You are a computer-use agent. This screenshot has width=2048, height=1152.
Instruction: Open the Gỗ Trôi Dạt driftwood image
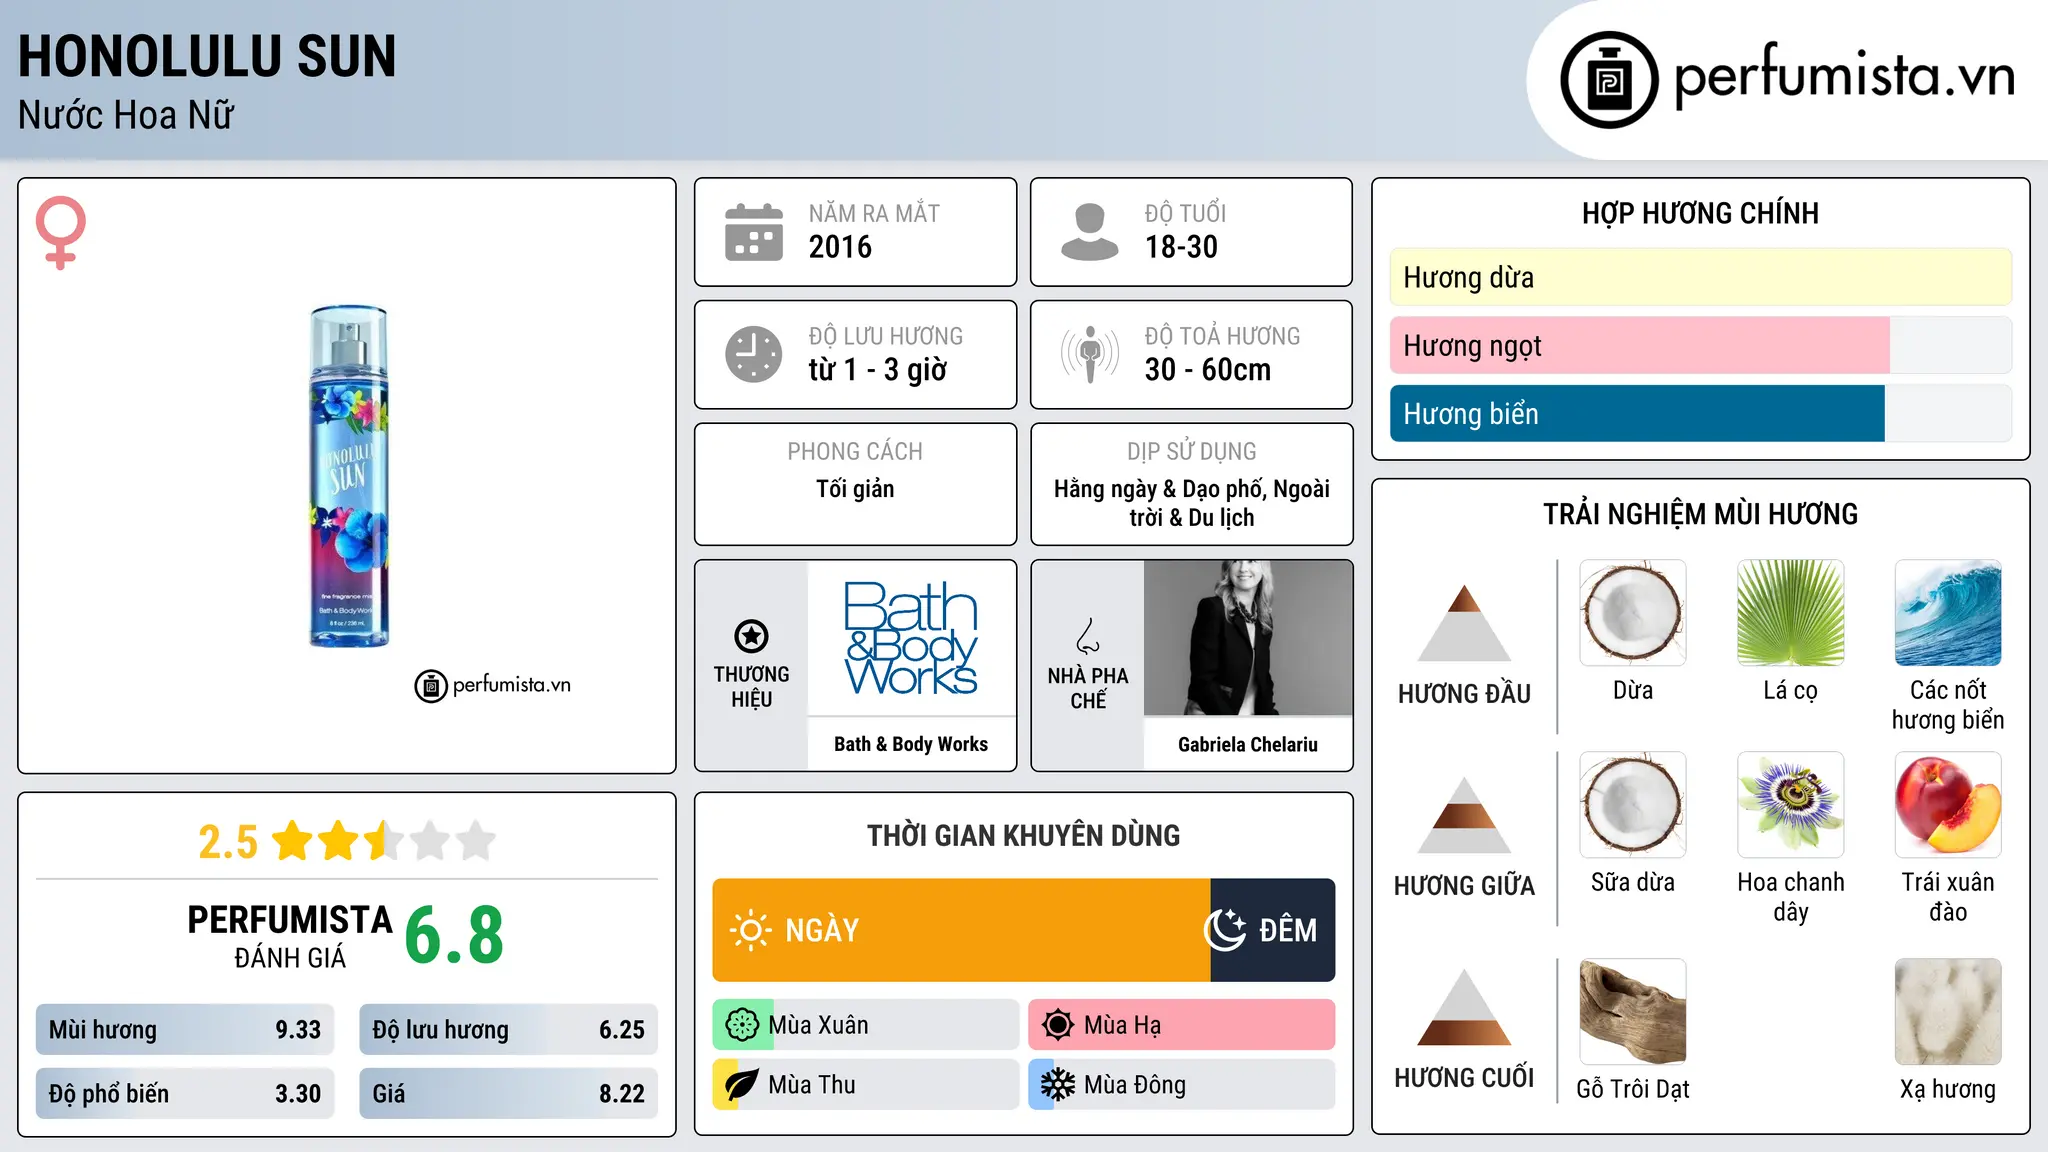[x=1632, y=1012]
